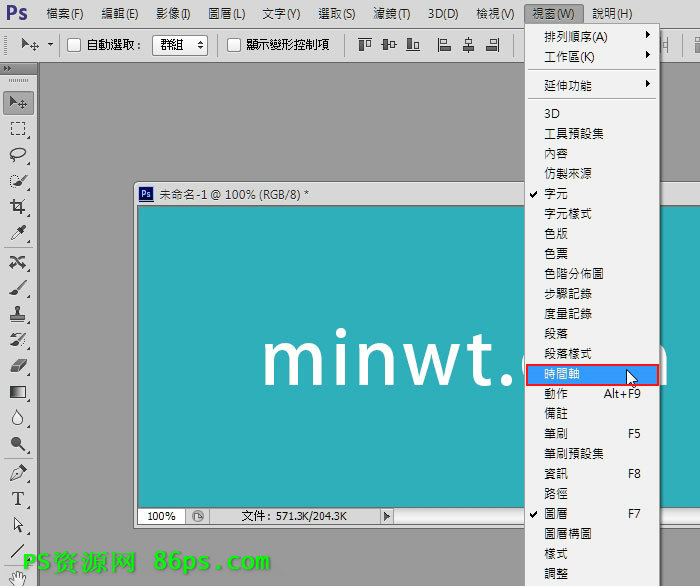Open the 檔案(F) menu

[x=65, y=14]
